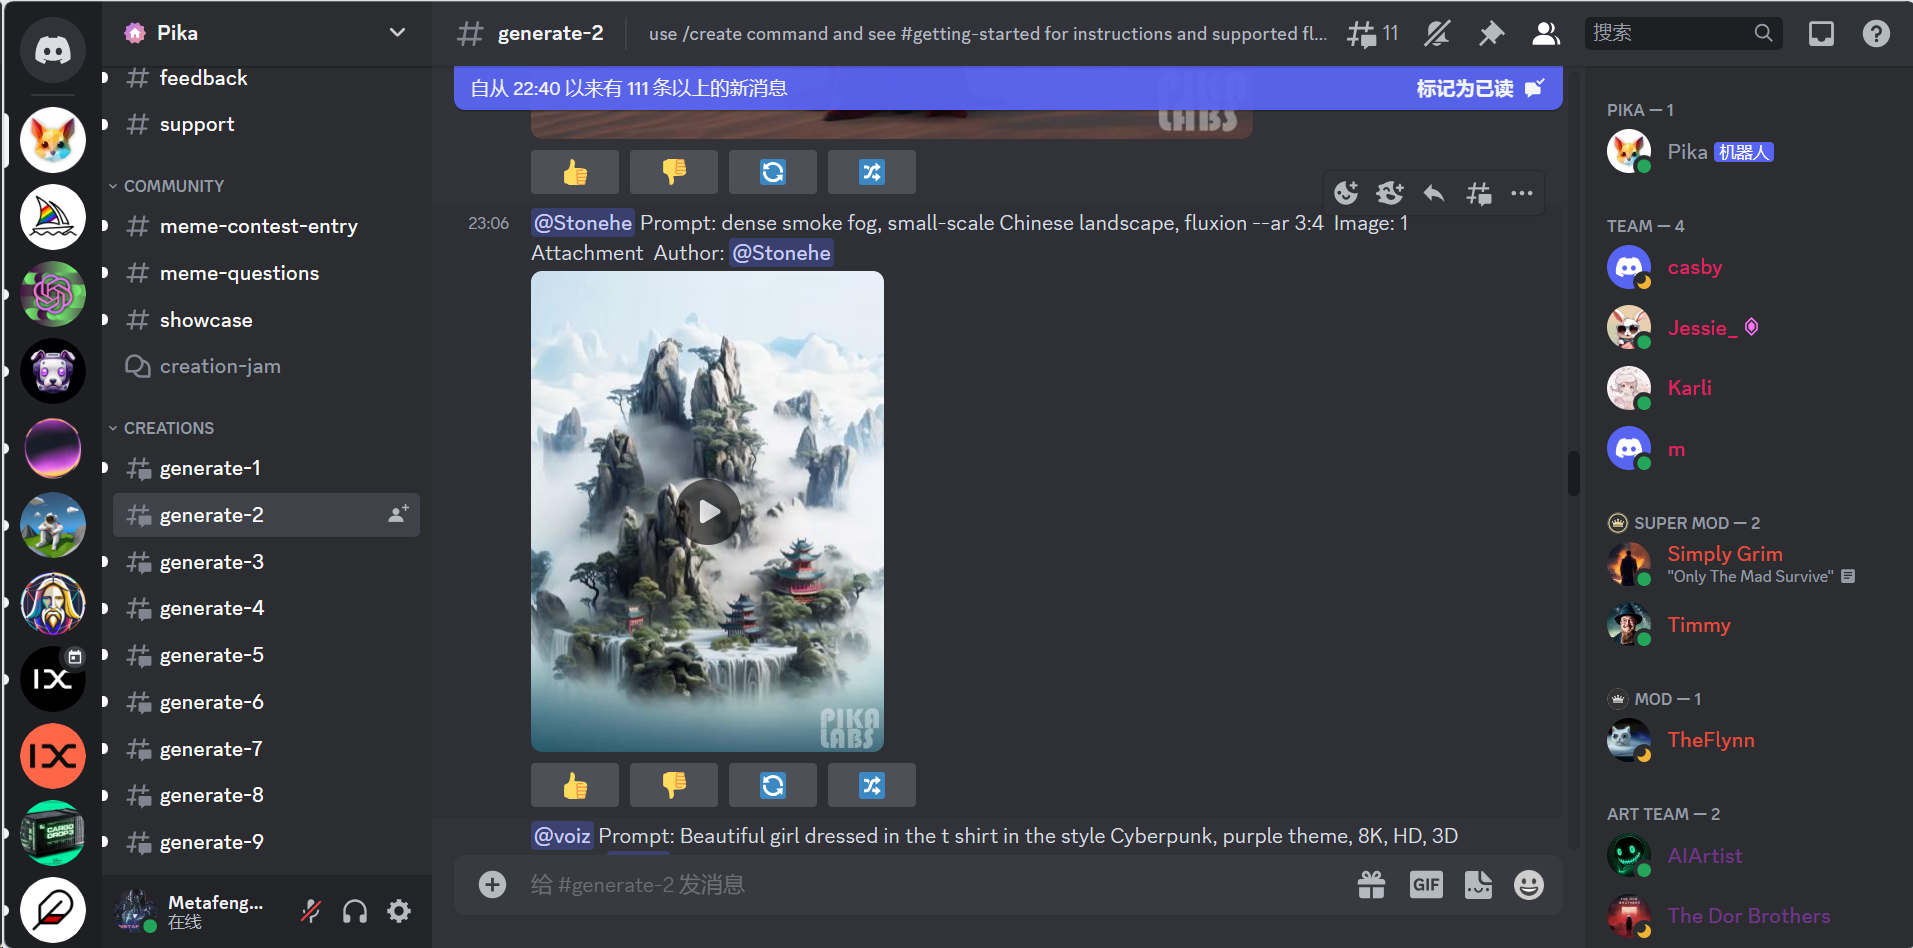Toggle headphone deafen
1913x948 pixels.
coord(355,911)
